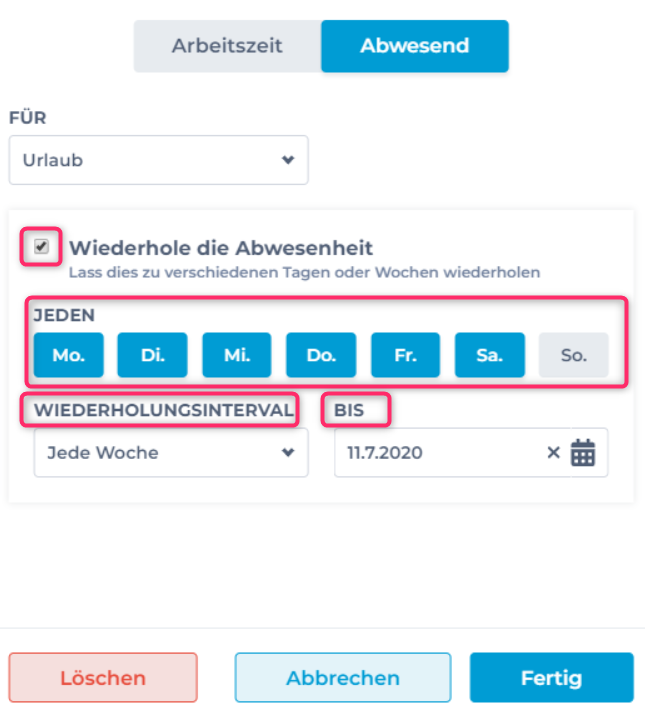Viewport: 645px width, 712px height.
Task: Open the Urlaub dropdown
Action: tap(158, 160)
